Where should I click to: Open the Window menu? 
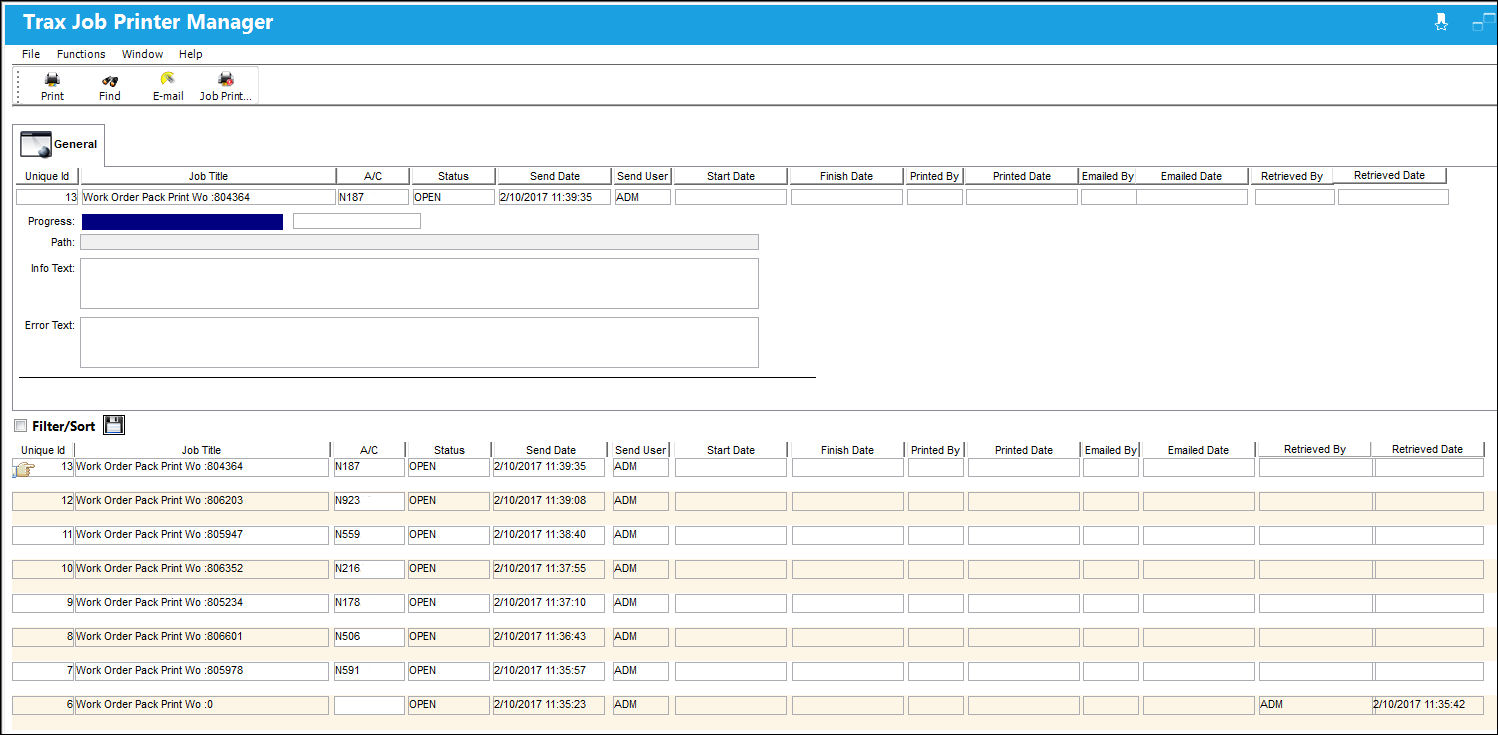click(x=142, y=54)
